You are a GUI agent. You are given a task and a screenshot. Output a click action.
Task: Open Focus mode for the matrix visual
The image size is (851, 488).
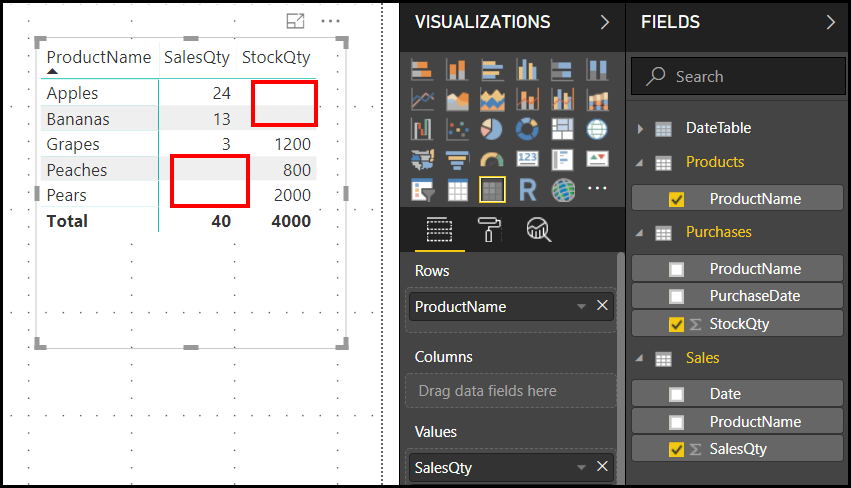(x=295, y=21)
